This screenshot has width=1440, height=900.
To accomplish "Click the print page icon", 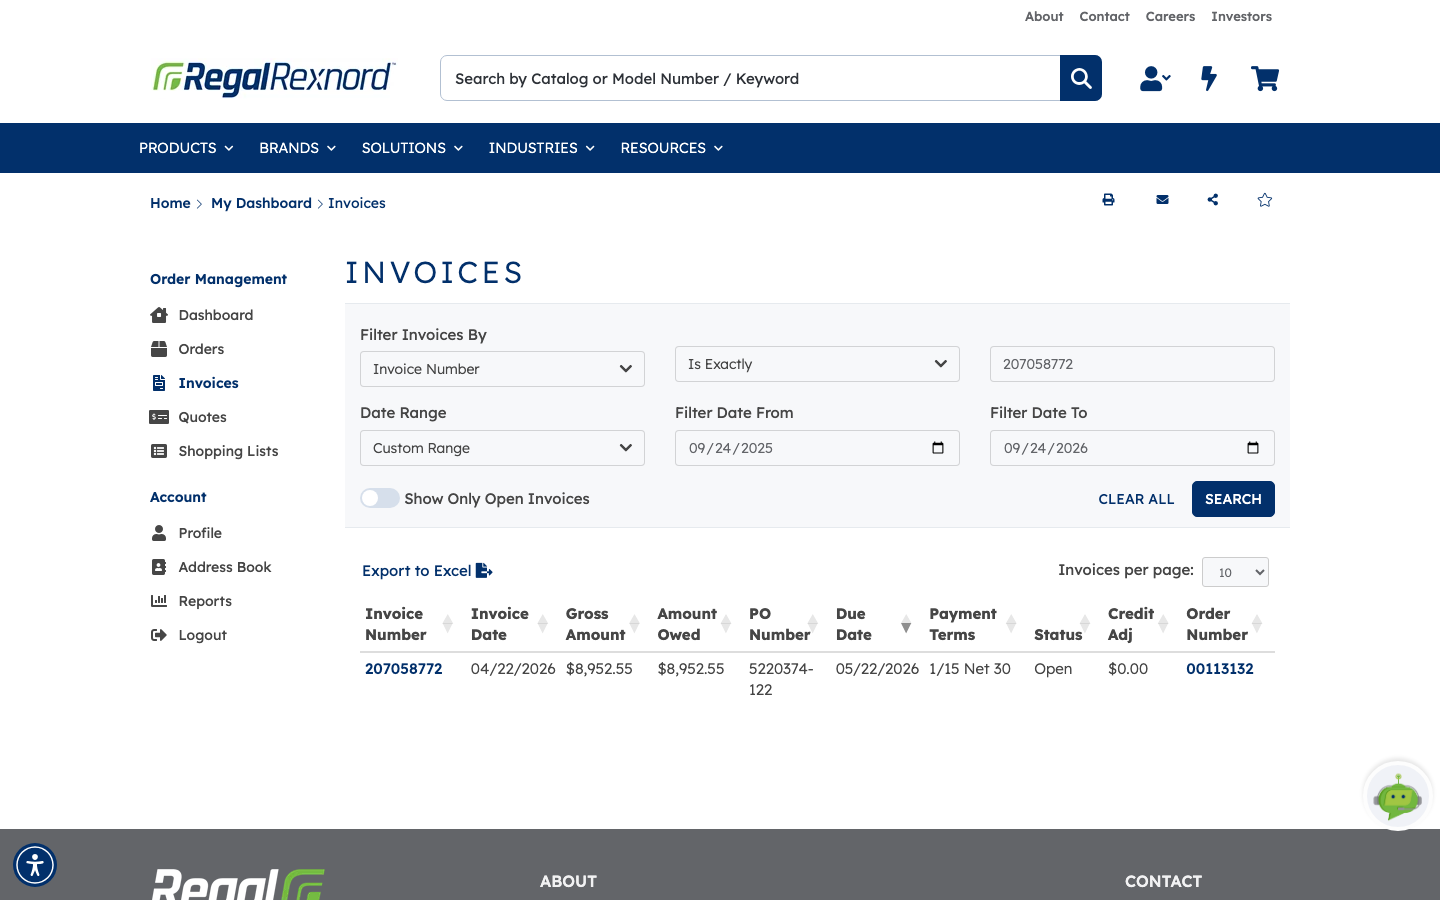I will 1108,200.
